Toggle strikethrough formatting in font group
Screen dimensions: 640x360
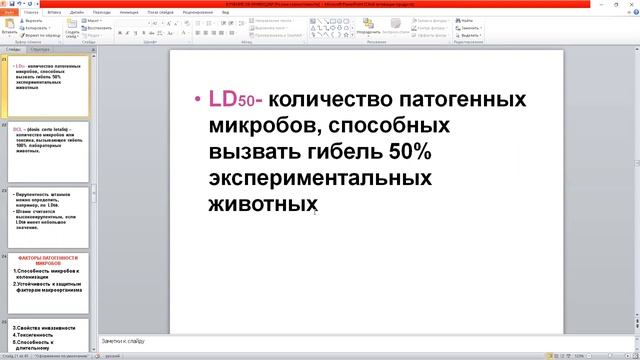(x=151, y=33)
